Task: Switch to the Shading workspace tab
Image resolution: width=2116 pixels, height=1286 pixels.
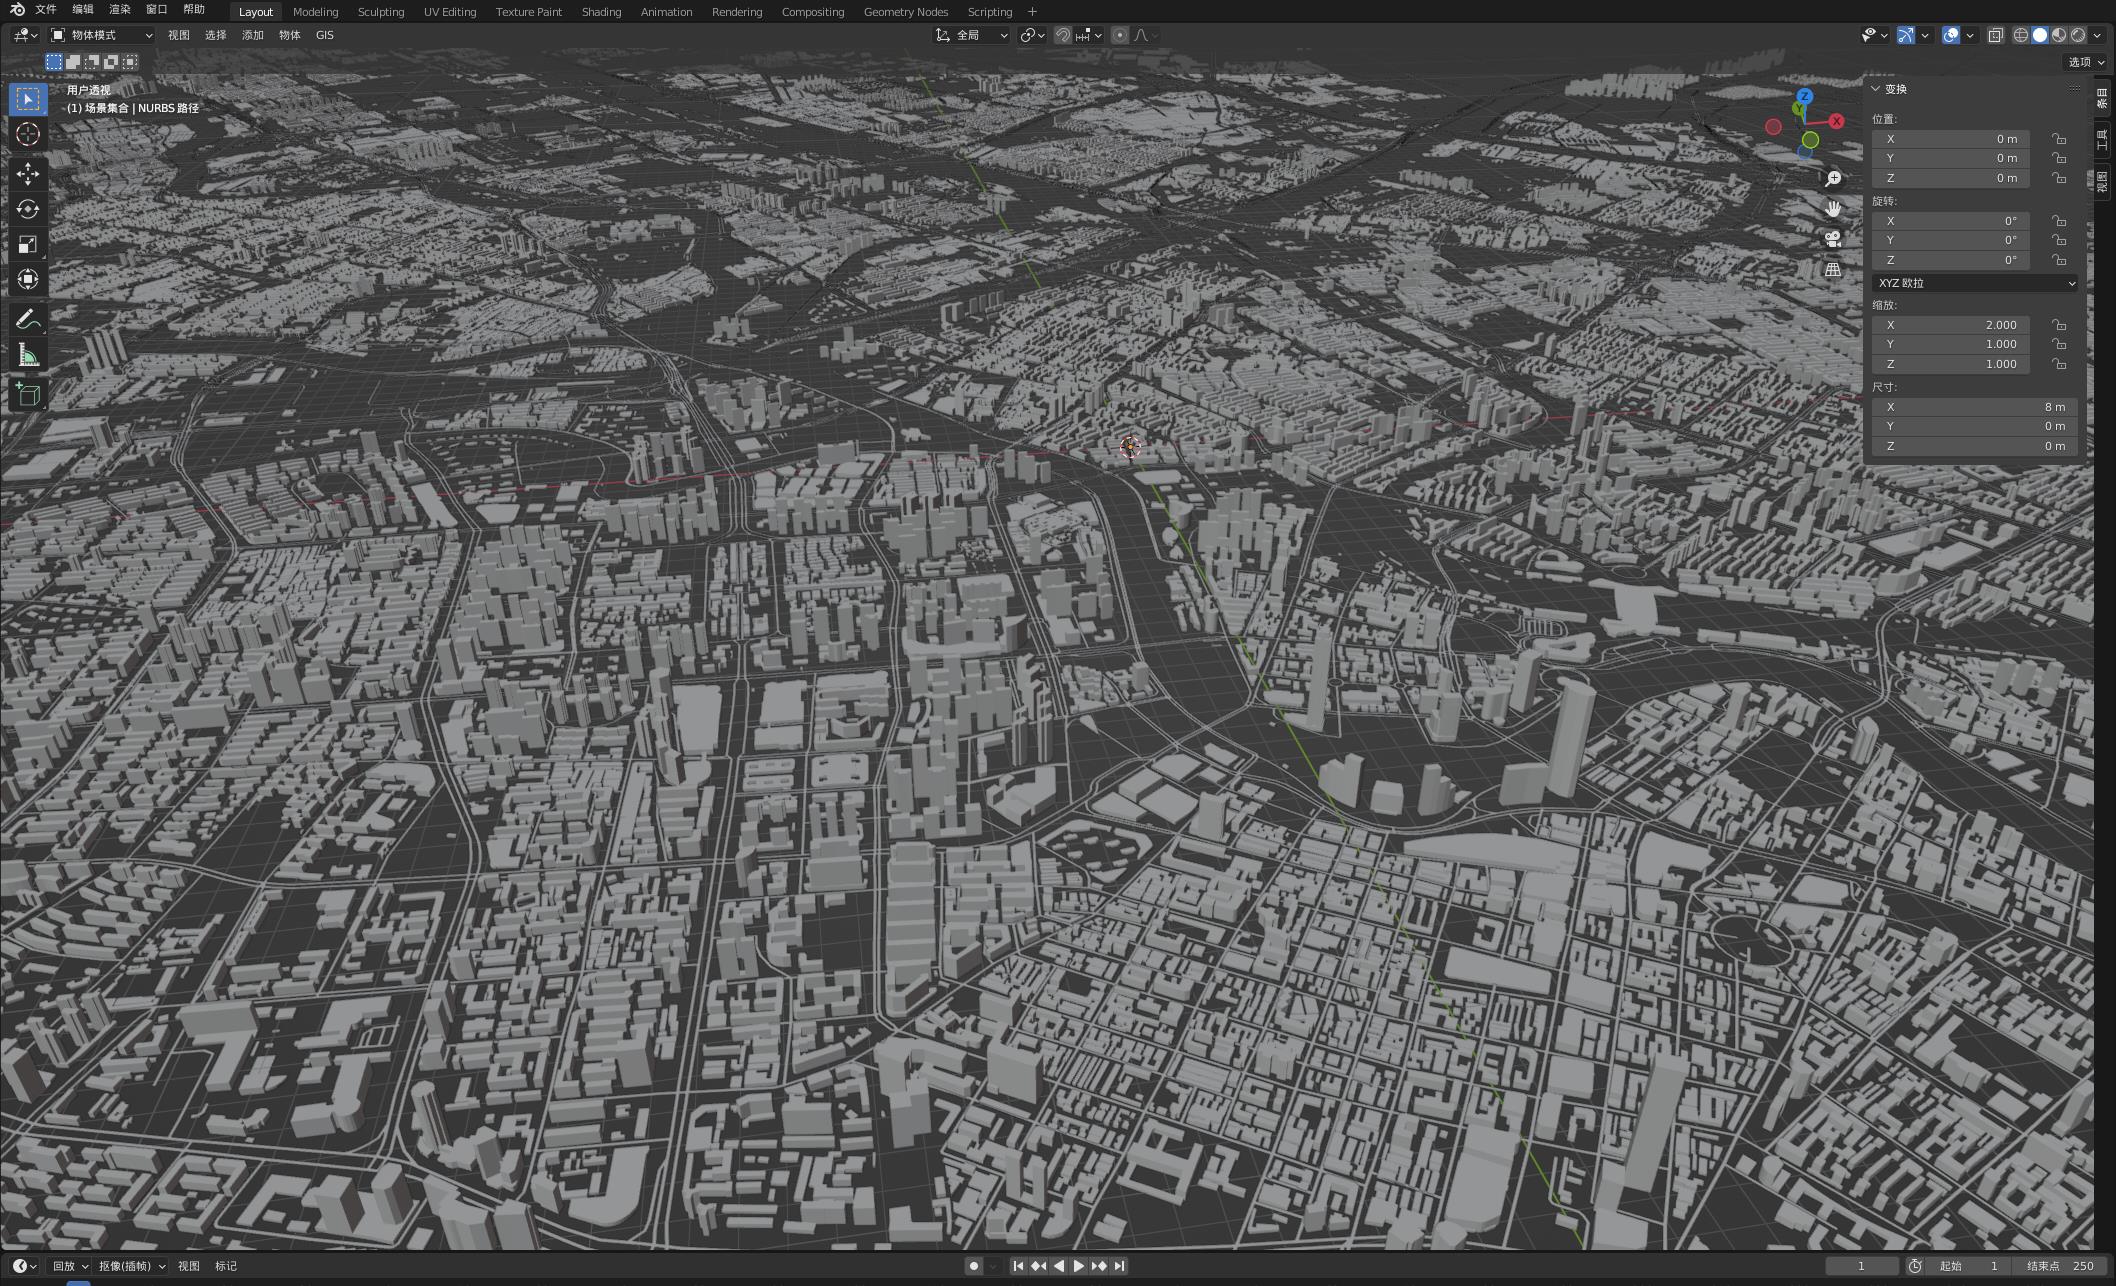Action: (x=601, y=12)
